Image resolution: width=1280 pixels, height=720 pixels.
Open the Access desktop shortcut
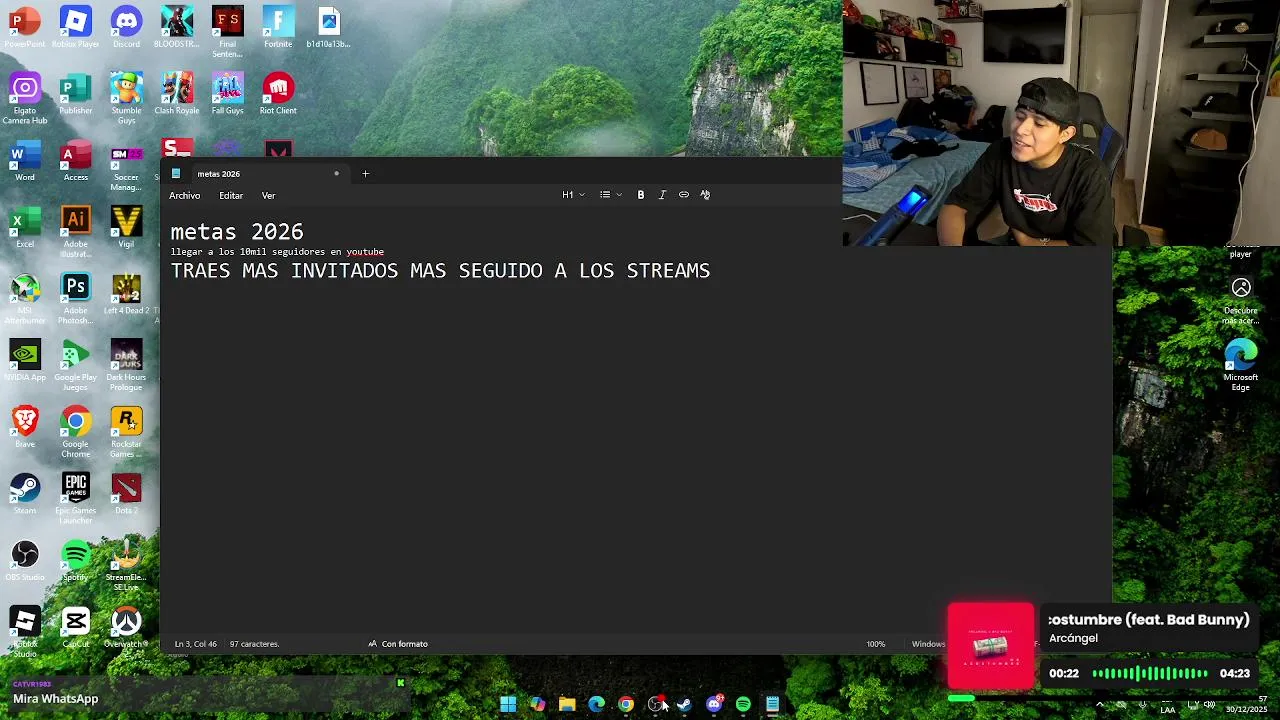pyautogui.click(x=76, y=161)
